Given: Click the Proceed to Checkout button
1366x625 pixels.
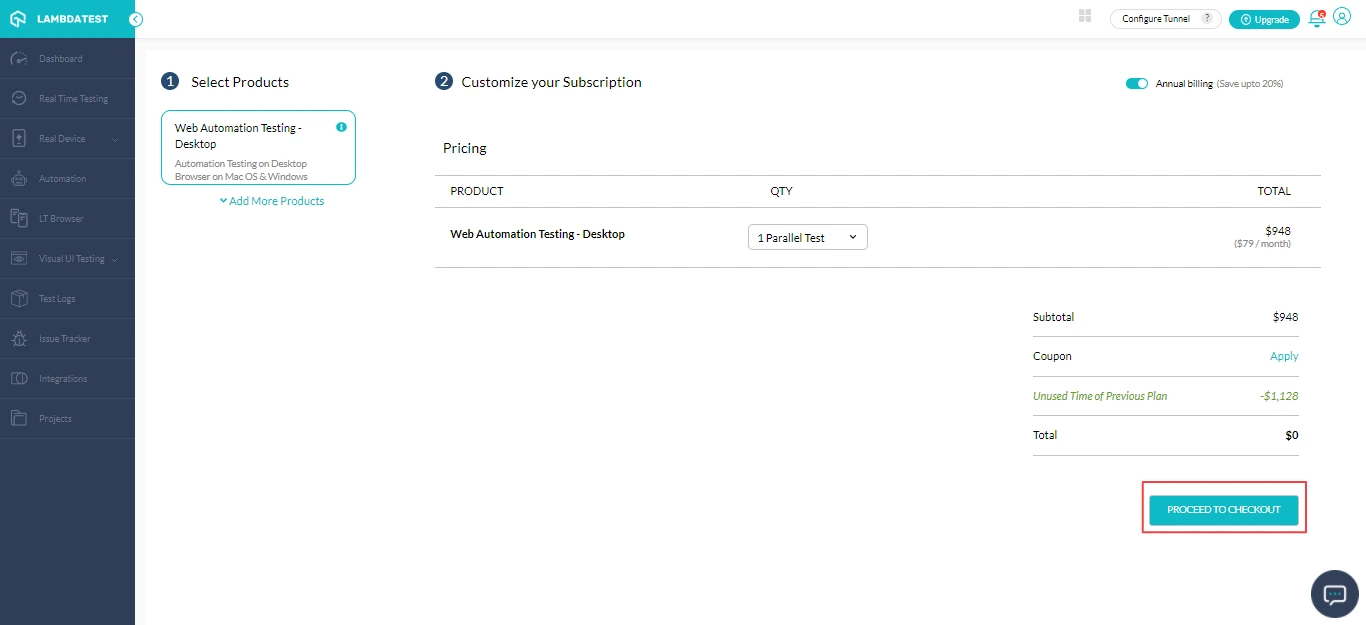Looking at the screenshot, I should tap(1223, 510).
